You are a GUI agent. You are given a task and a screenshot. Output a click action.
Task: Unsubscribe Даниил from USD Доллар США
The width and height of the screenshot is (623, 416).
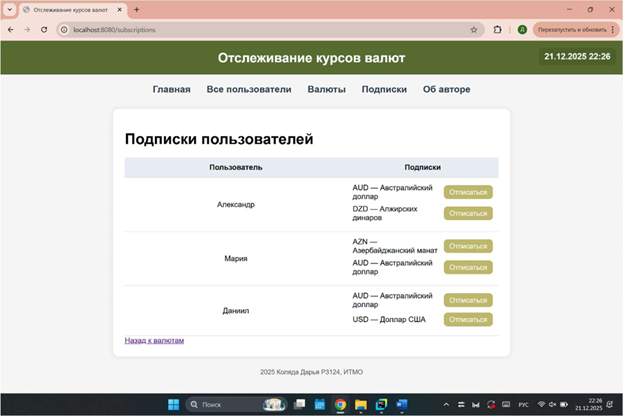point(468,320)
